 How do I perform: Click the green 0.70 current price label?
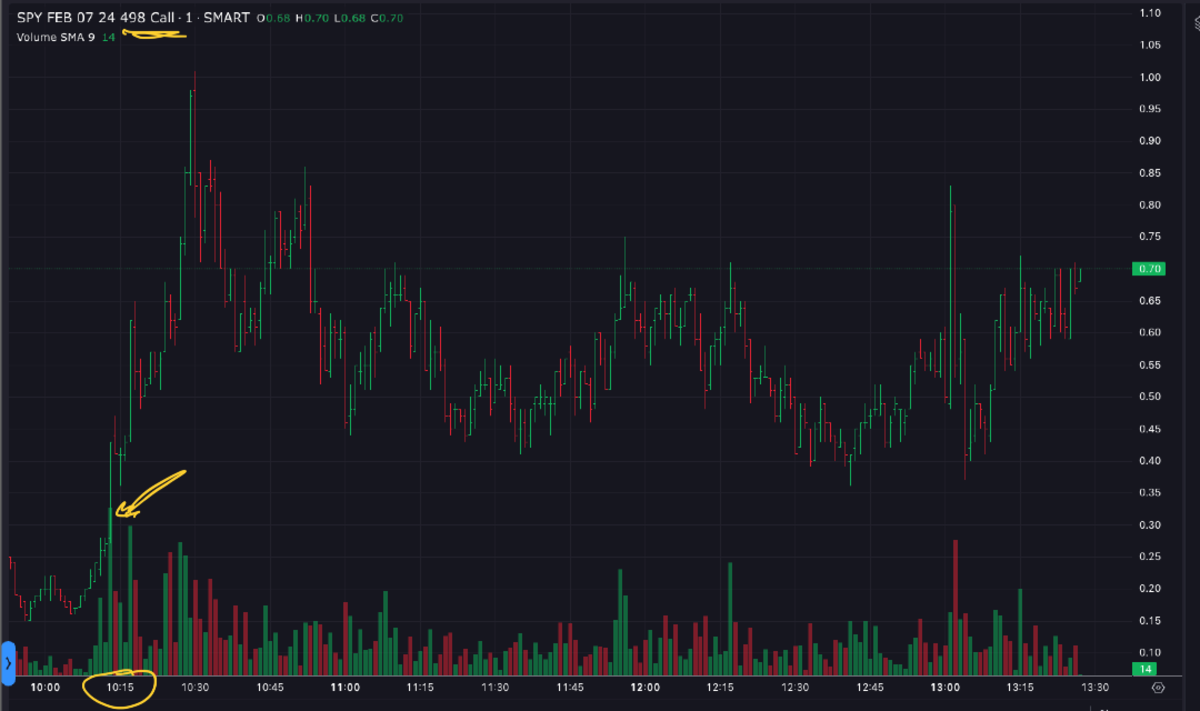point(1147,269)
